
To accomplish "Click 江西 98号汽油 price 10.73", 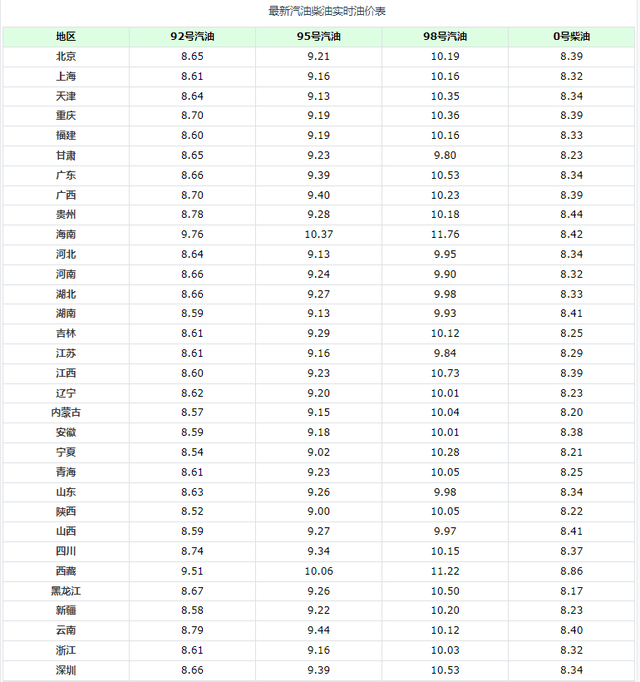I will click(x=446, y=373).
